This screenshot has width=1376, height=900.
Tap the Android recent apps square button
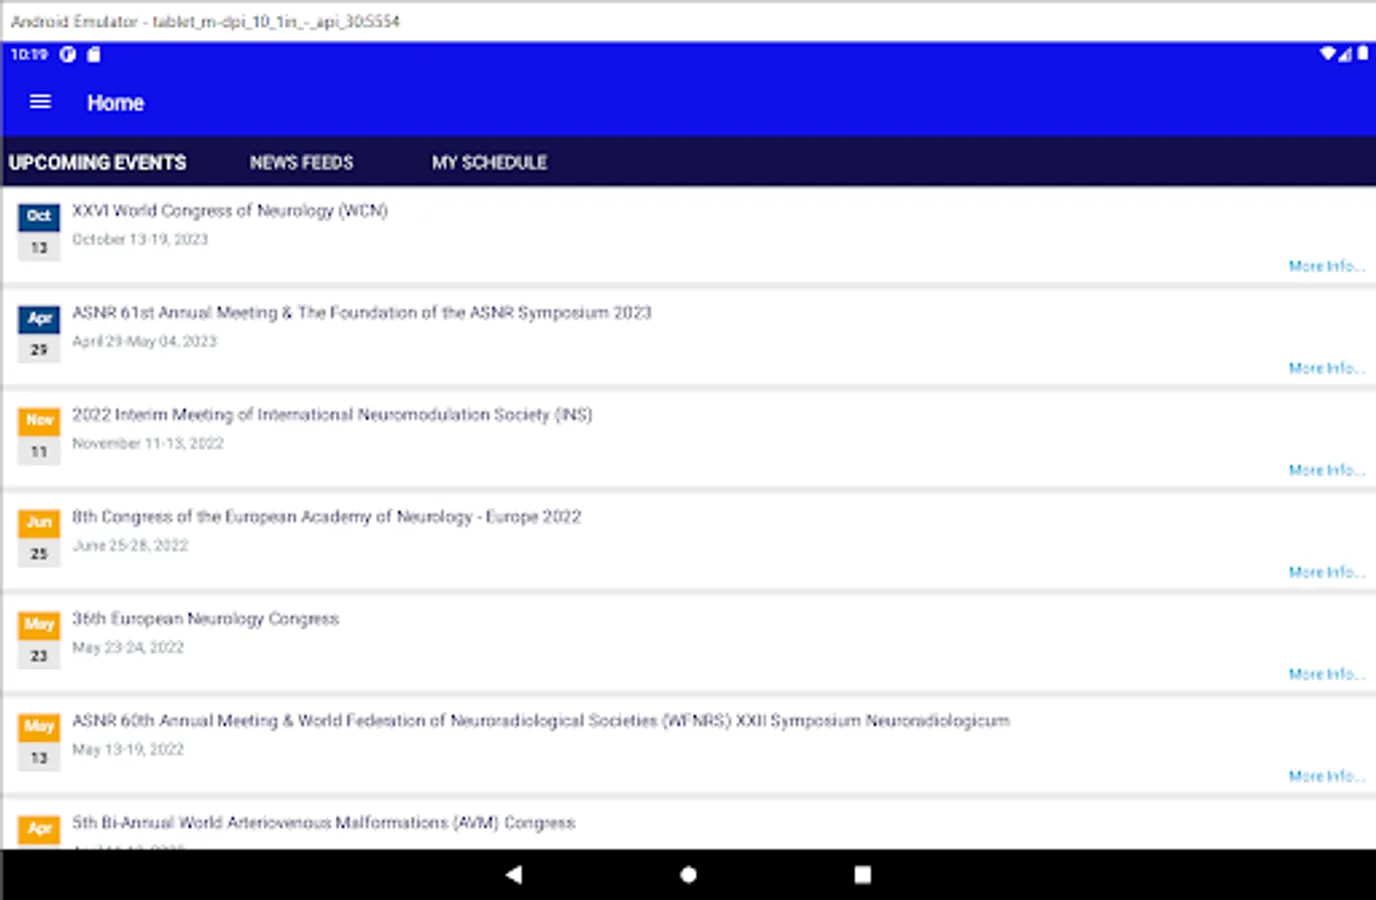862,875
